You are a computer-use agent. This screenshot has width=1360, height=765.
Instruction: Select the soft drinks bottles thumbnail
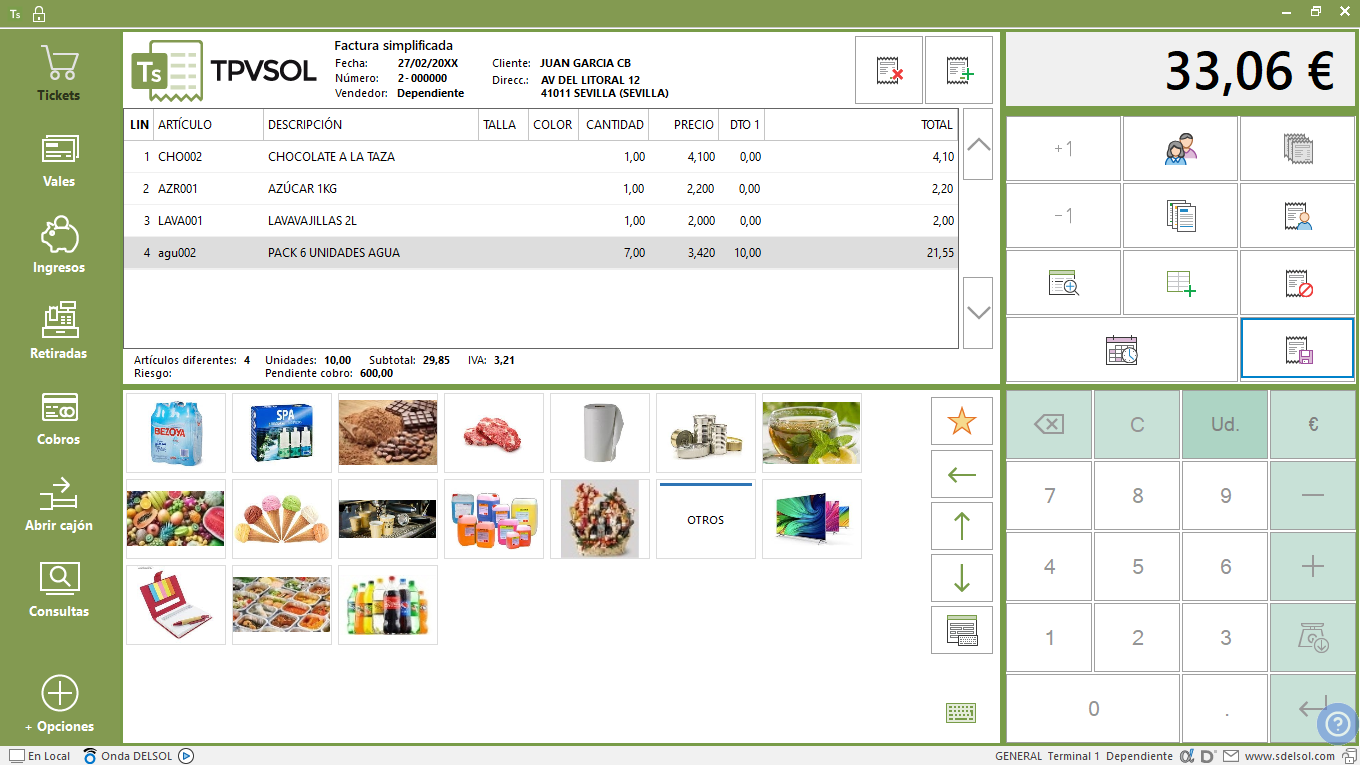click(388, 605)
